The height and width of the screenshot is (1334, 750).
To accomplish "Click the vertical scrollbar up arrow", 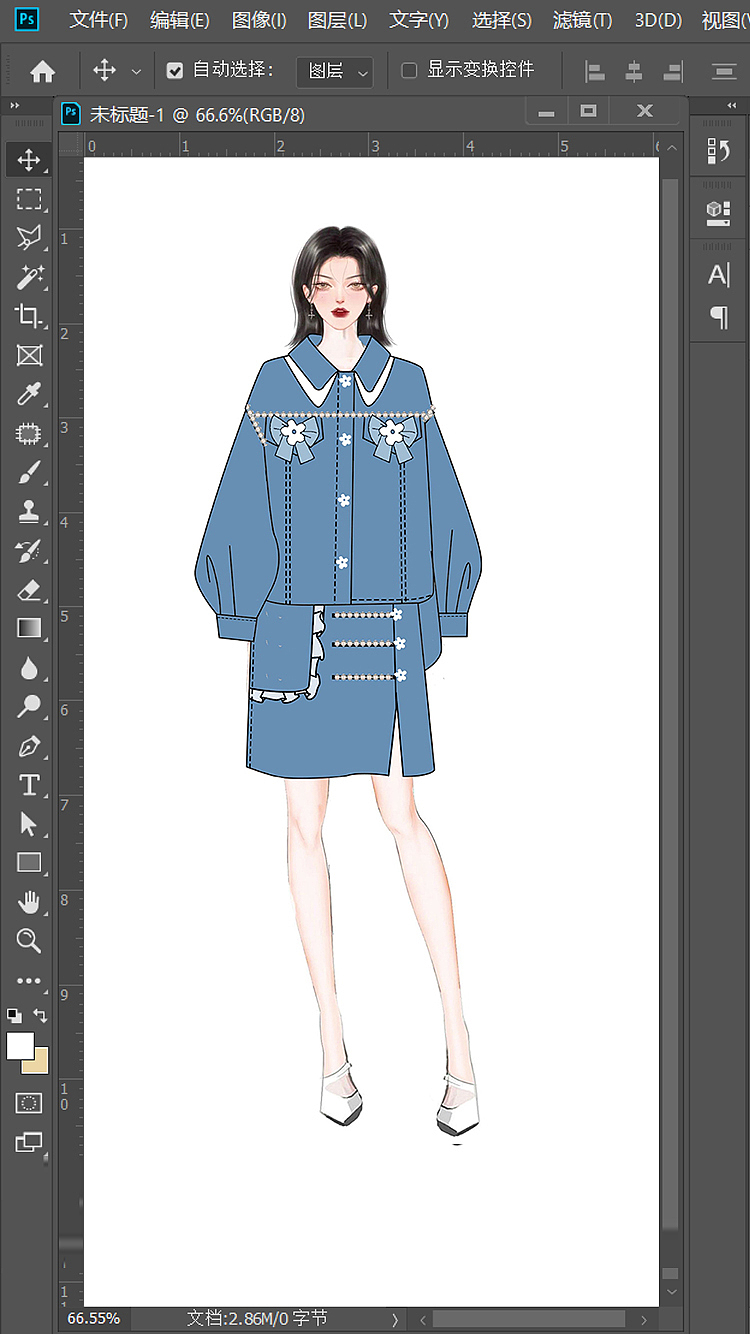I will pyautogui.click(x=671, y=148).
